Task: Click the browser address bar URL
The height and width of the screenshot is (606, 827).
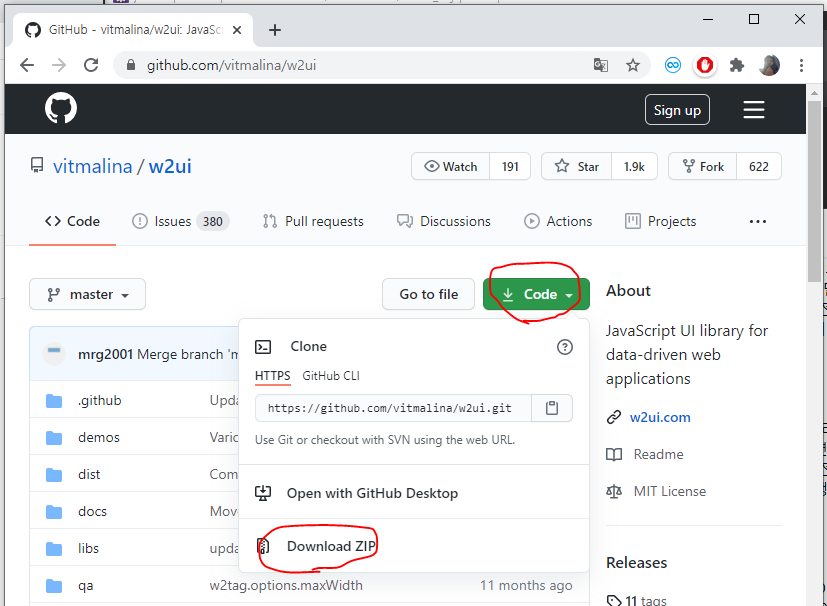Action: (232, 65)
